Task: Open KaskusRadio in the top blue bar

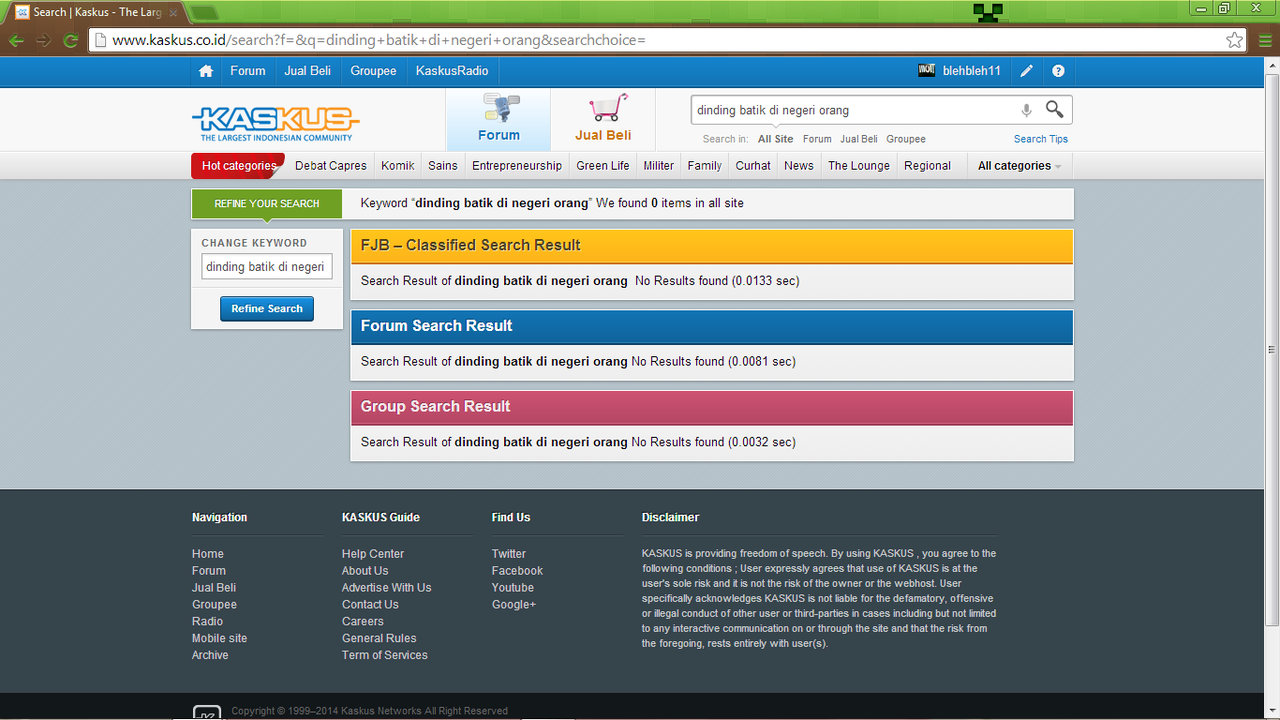Action: 452,71
